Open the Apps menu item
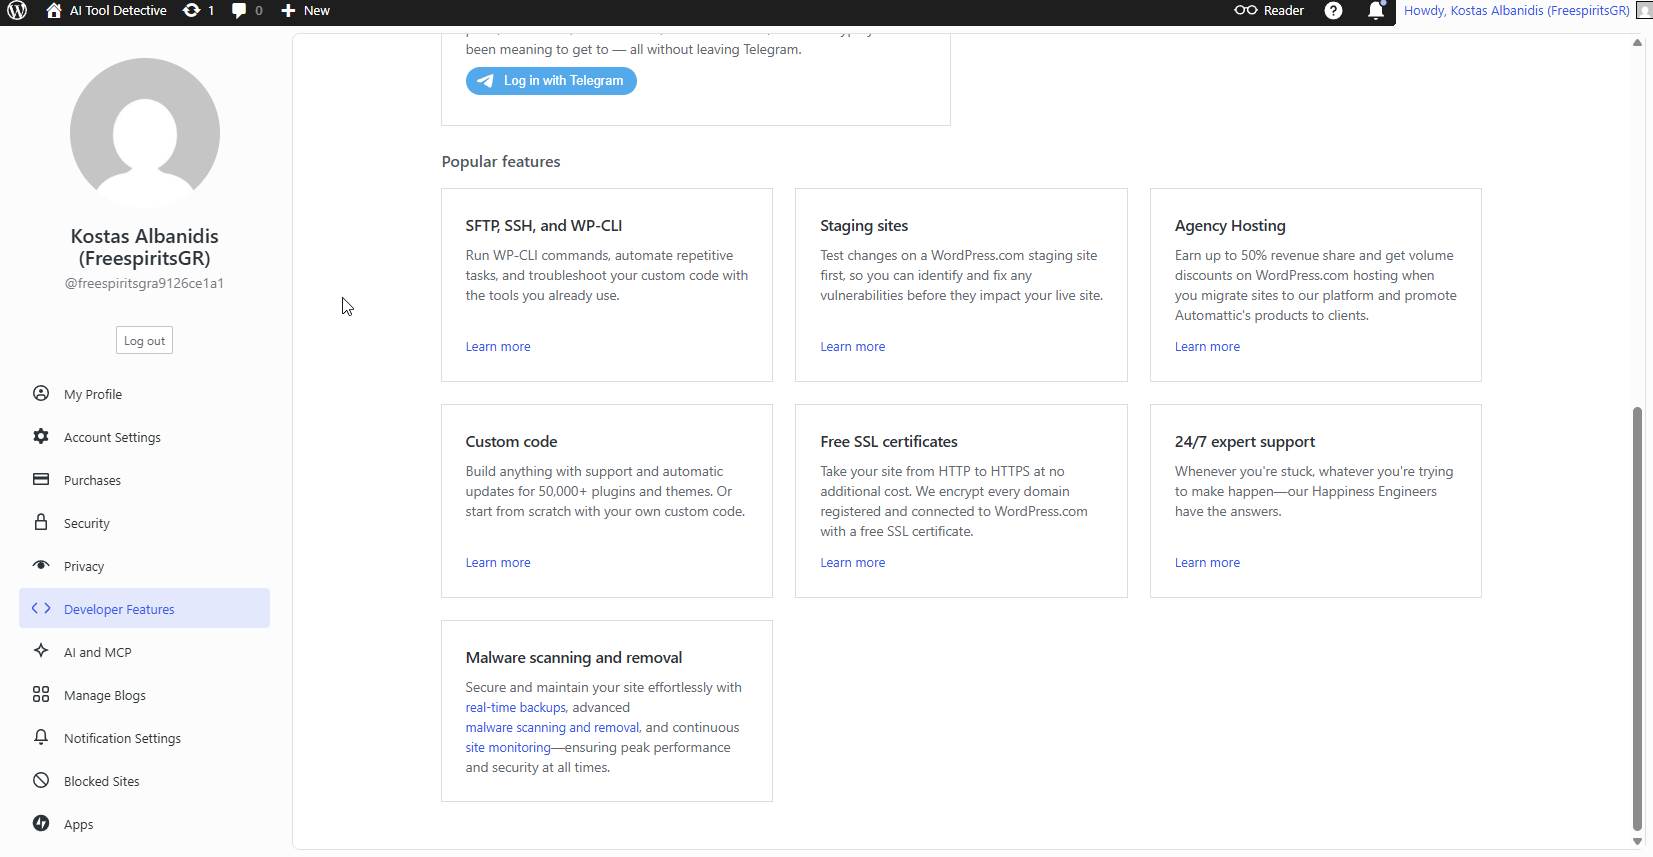The width and height of the screenshot is (1653, 857). pos(144,824)
